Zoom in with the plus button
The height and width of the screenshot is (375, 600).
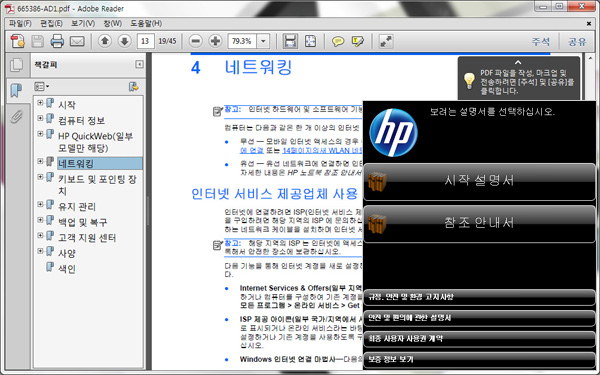tap(215, 41)
